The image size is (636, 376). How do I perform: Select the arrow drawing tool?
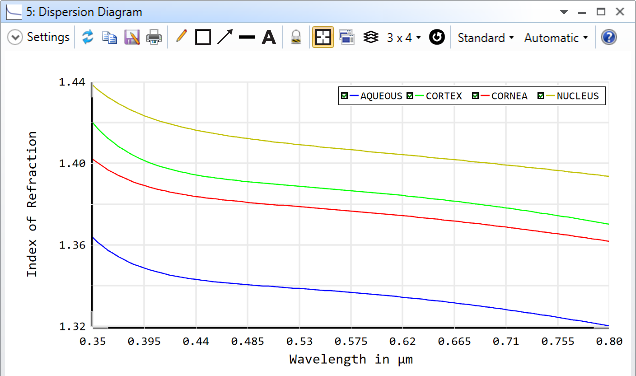[225, 37]
